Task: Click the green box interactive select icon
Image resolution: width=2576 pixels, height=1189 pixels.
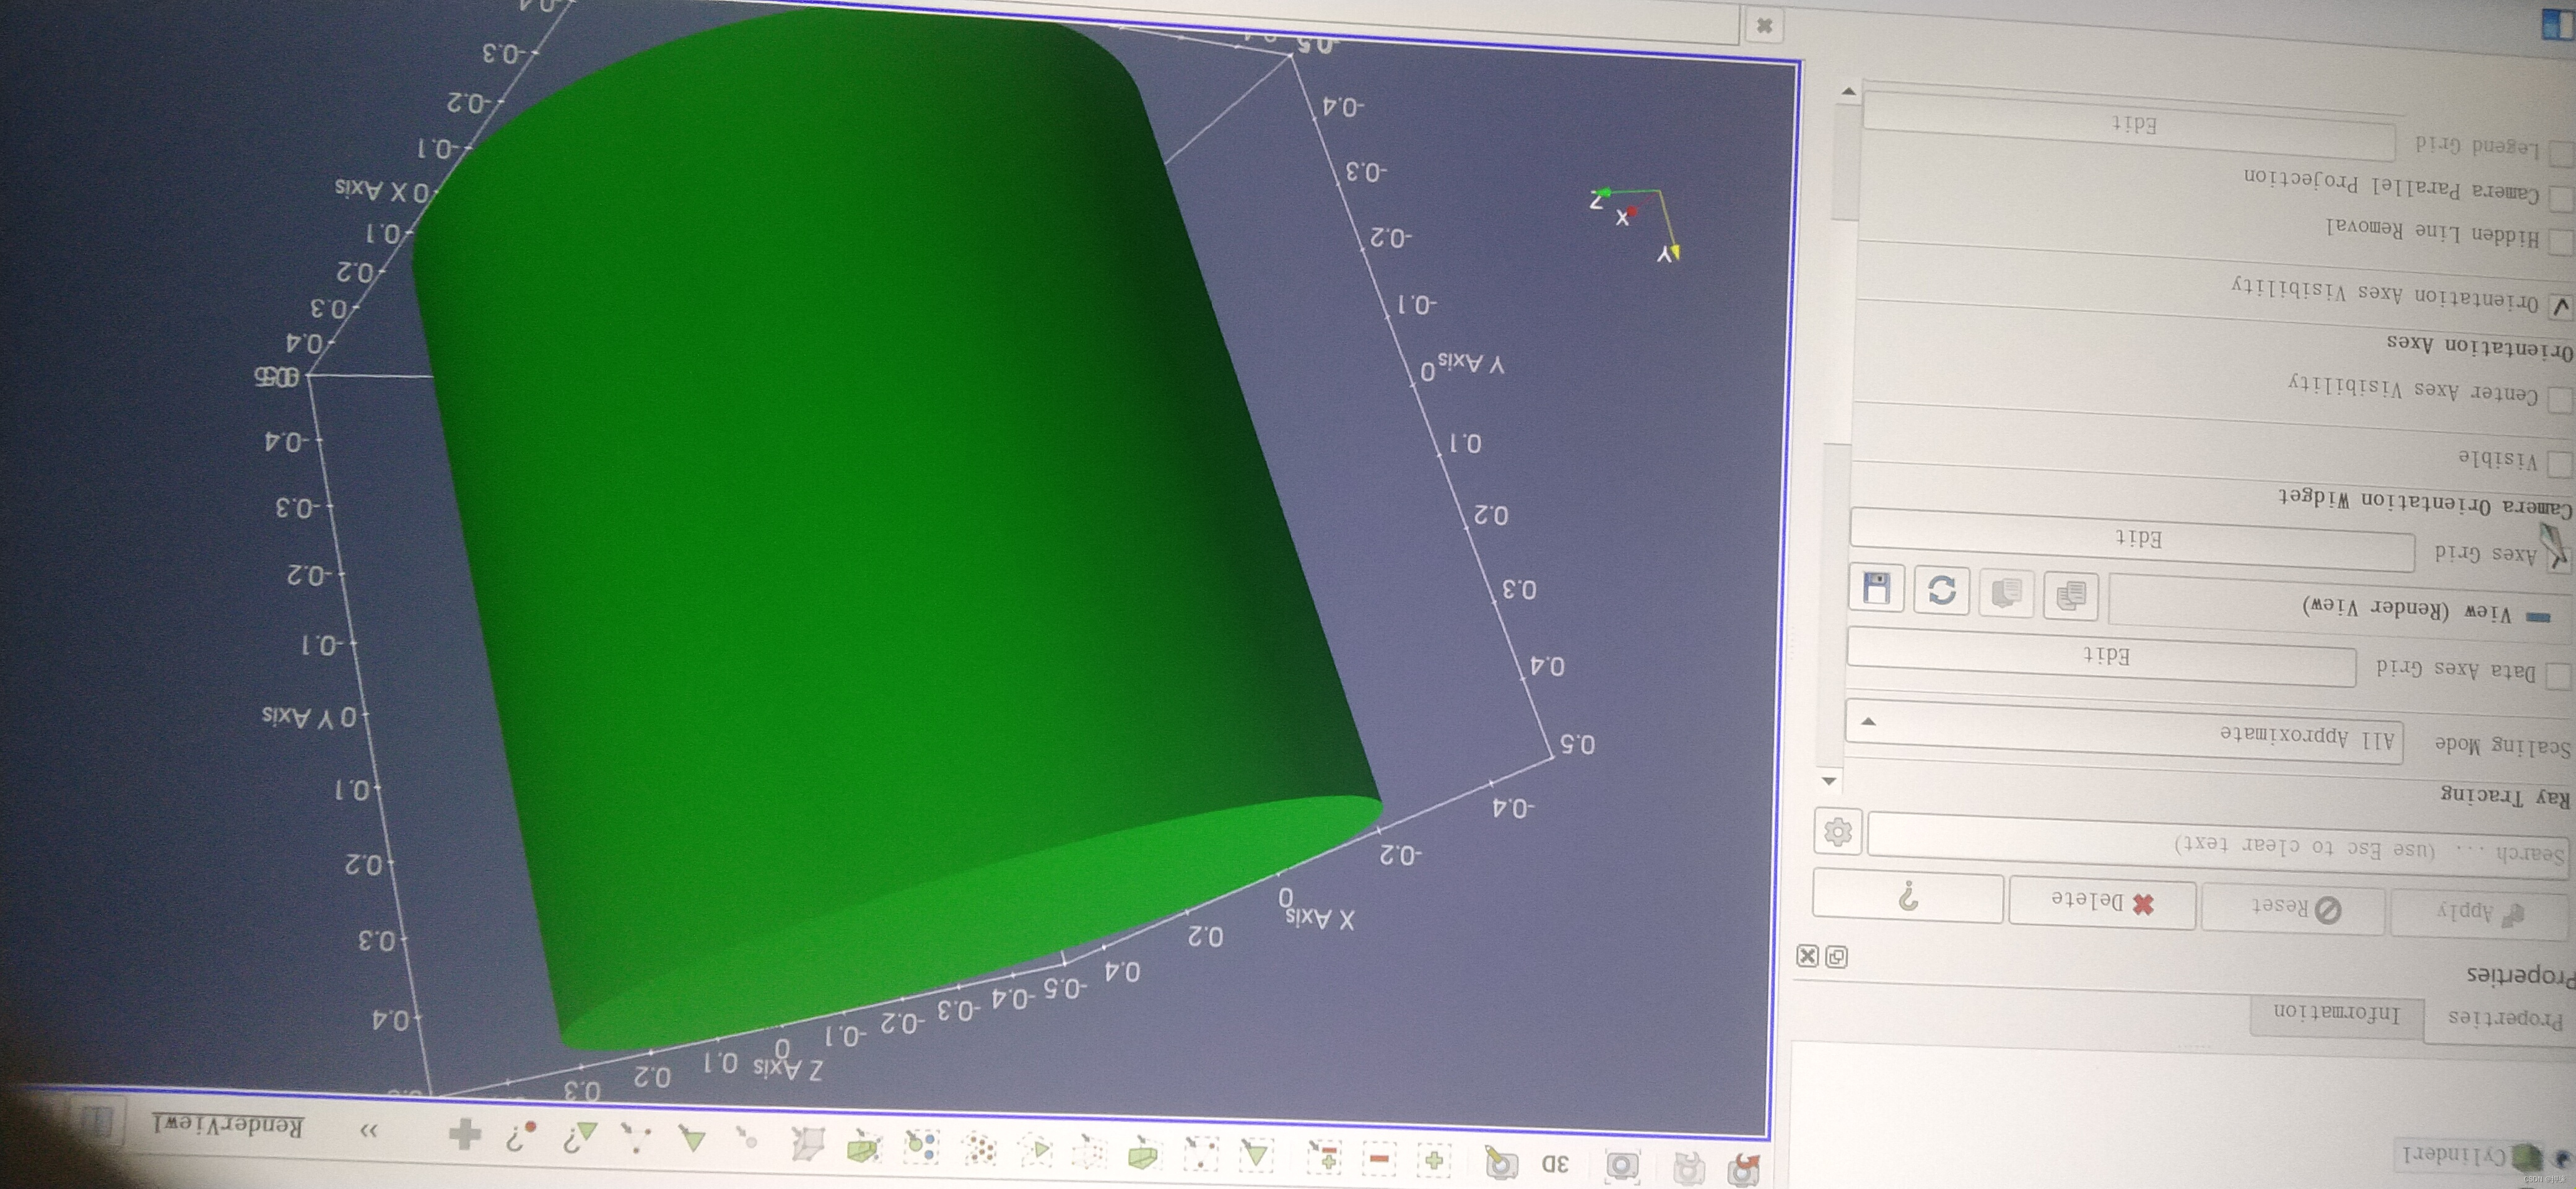Action: pos(863,1146)
